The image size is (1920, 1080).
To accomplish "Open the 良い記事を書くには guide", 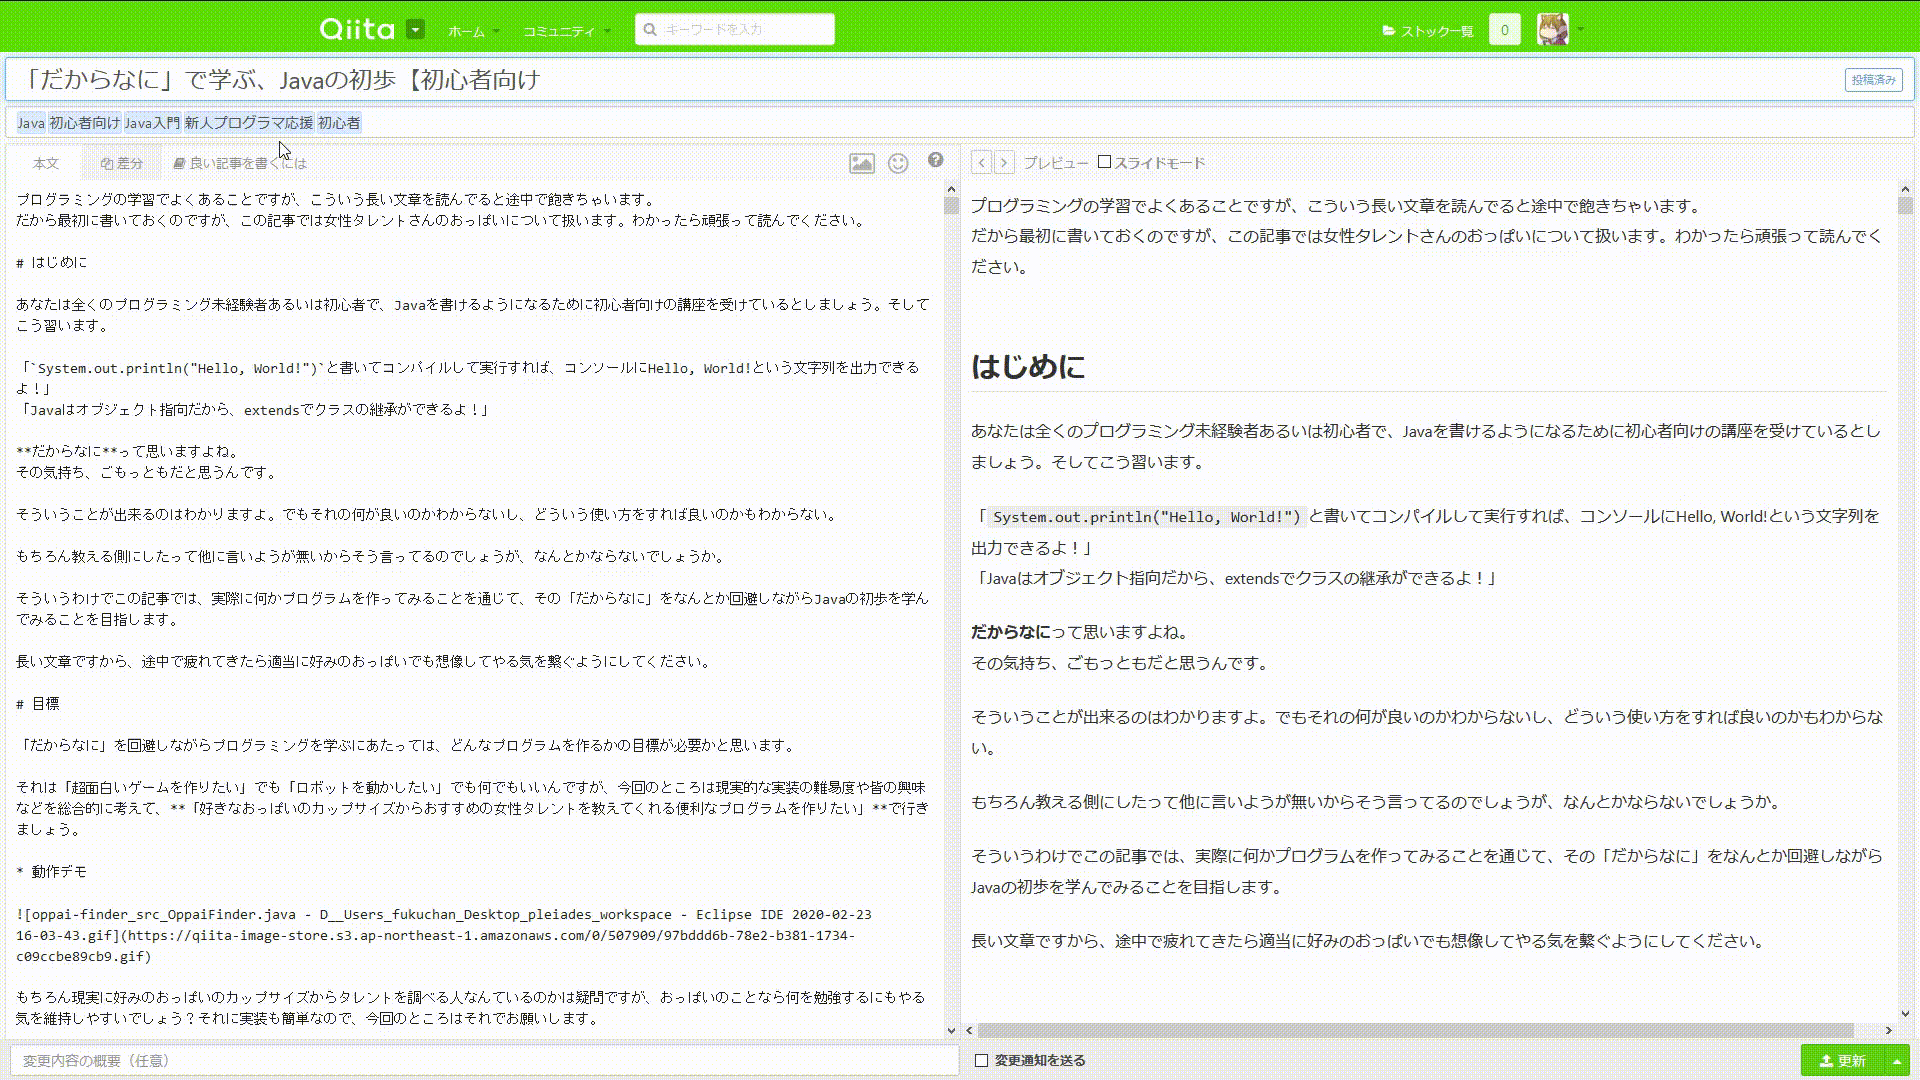I will click(x=240, y=161).
